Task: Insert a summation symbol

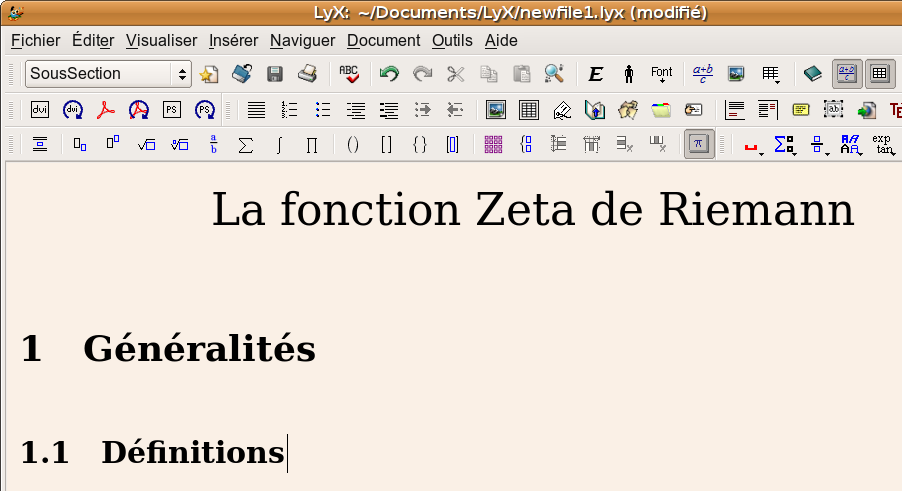Action: (245, 145)
